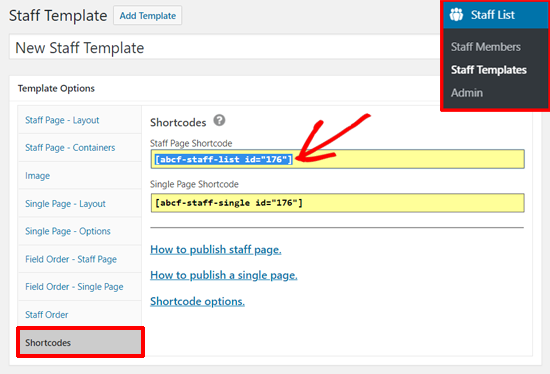
Task: Select the Staff Templates submenu item
Action: pyautogui.click(x=489, y=70)
